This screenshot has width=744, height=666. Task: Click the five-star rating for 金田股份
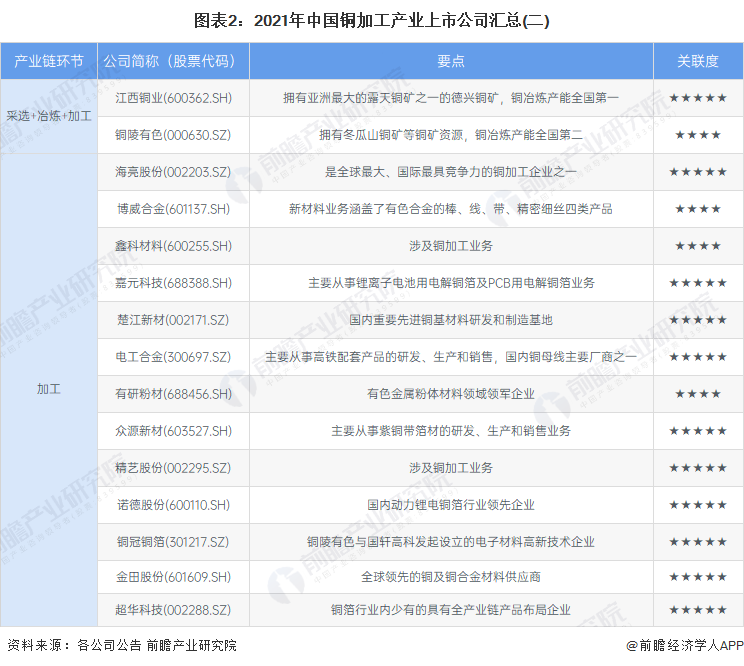point(698,577)
